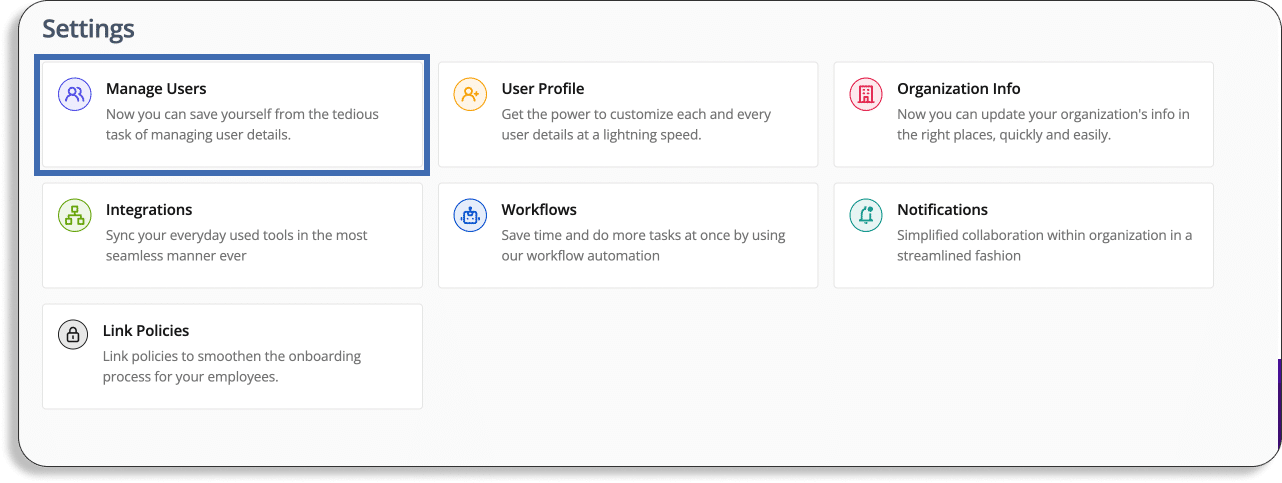Select the Link Policies heading
1282x483 pixels.
pyautogui.click(x=146, y=331)
